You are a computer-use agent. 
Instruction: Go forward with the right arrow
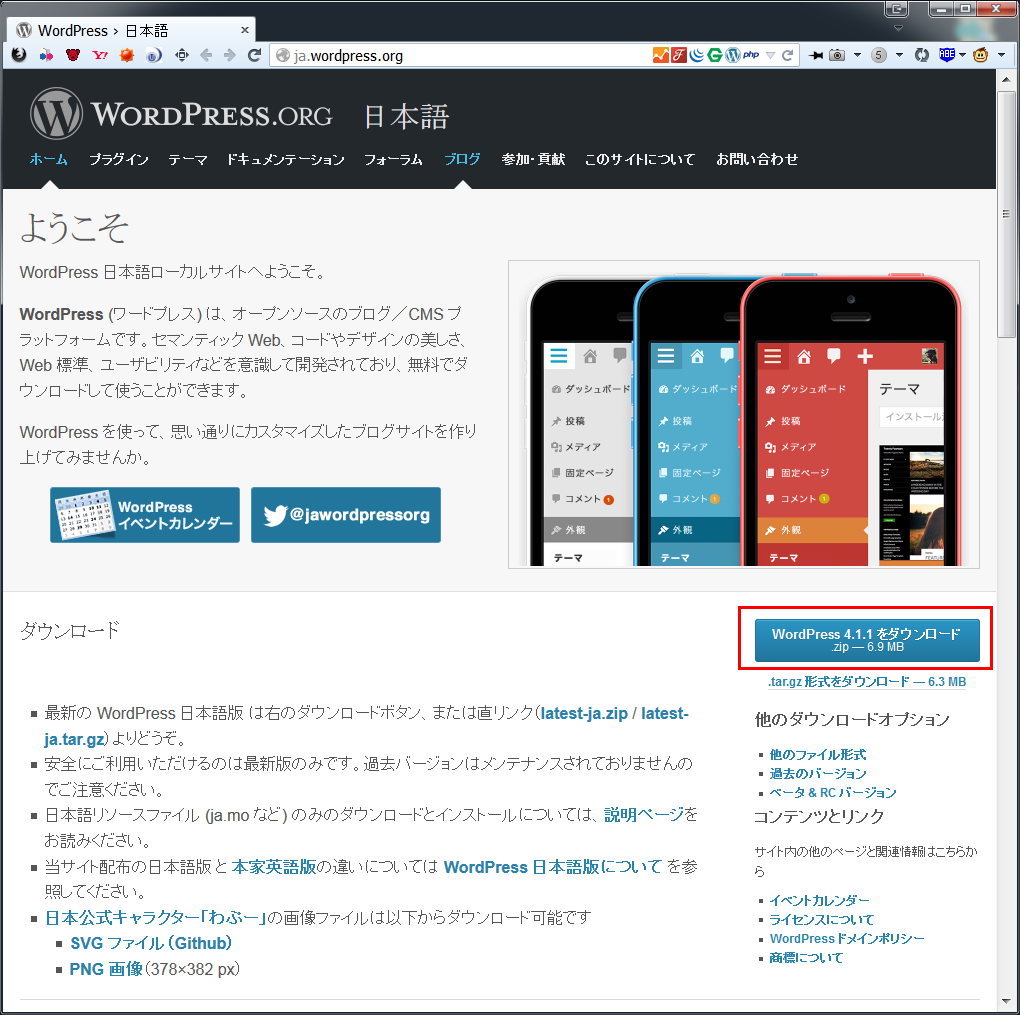(230, 55)
